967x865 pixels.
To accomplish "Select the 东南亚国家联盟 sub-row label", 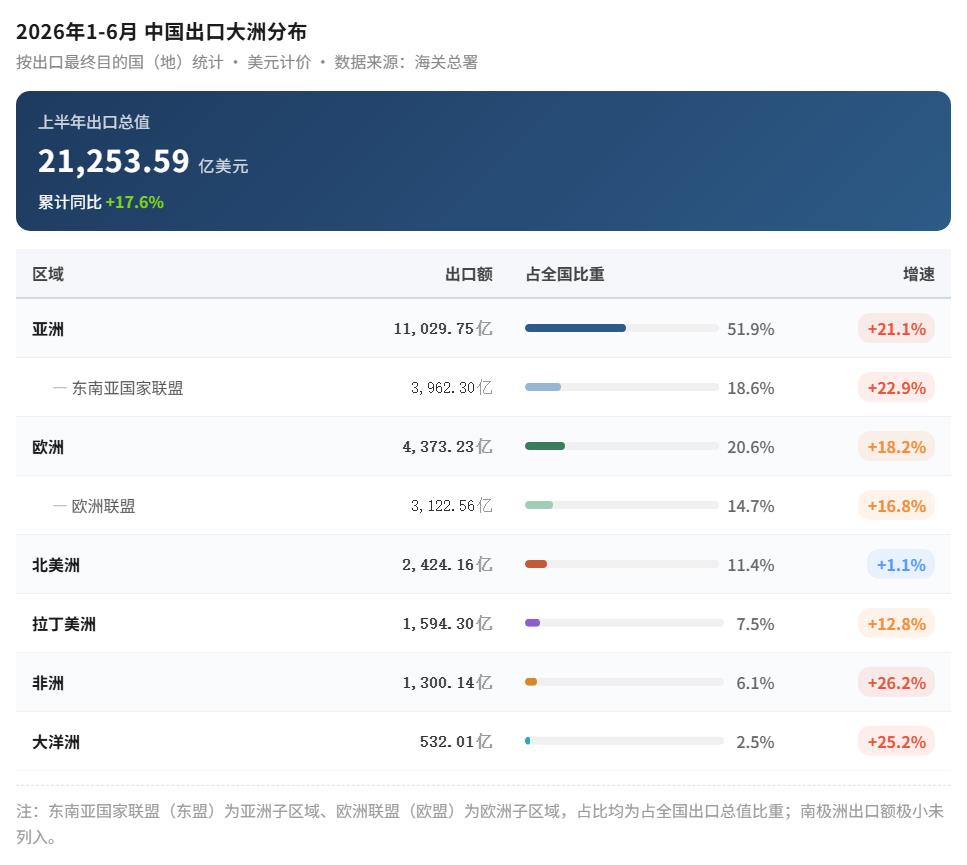I will pos(127,388).
